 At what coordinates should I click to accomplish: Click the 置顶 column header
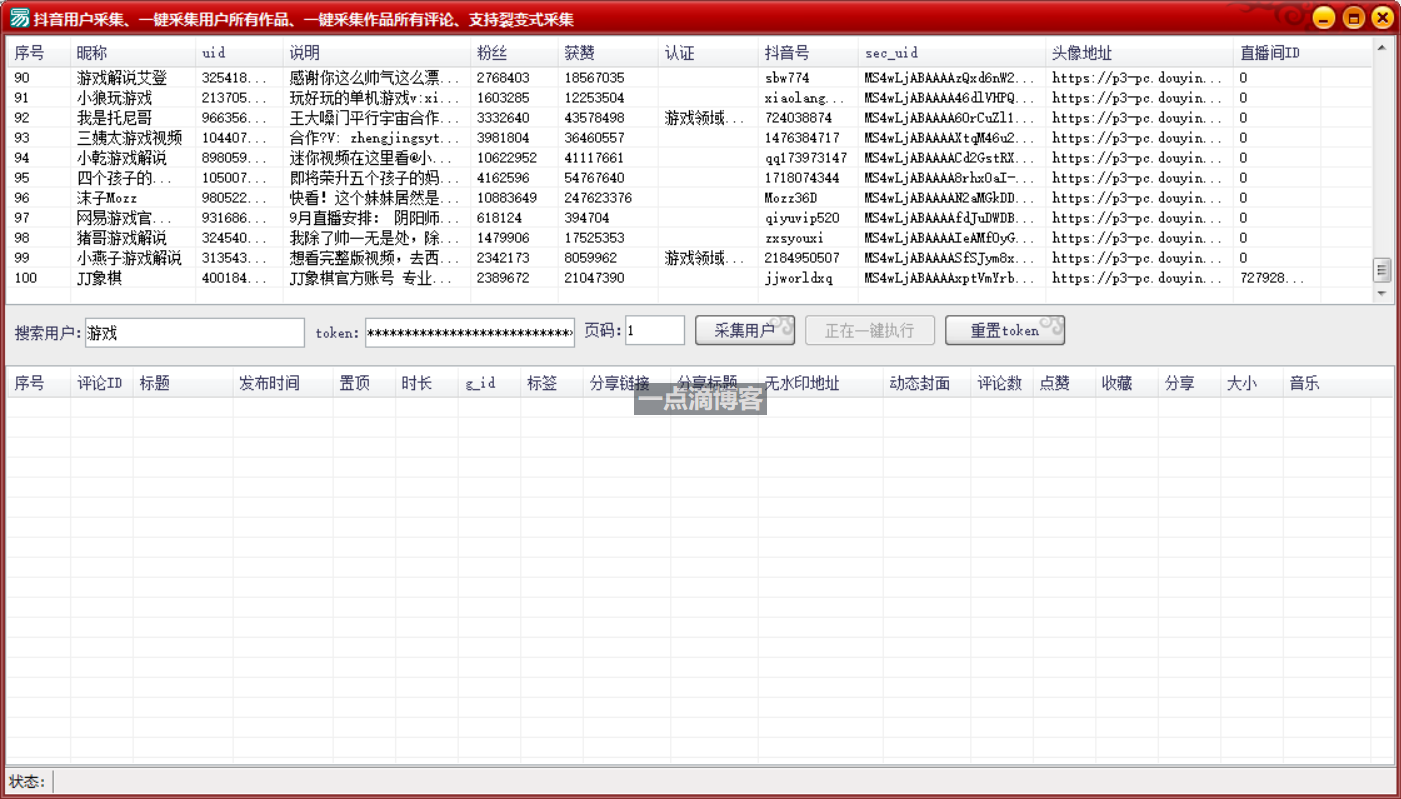[x=364, y=383]
